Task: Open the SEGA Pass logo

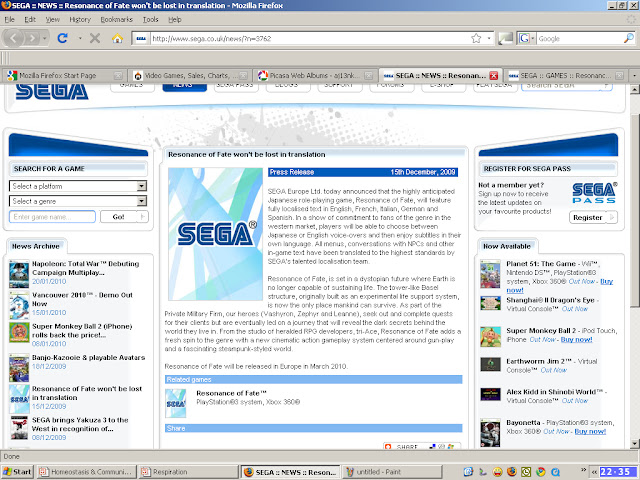Action: 594,193
